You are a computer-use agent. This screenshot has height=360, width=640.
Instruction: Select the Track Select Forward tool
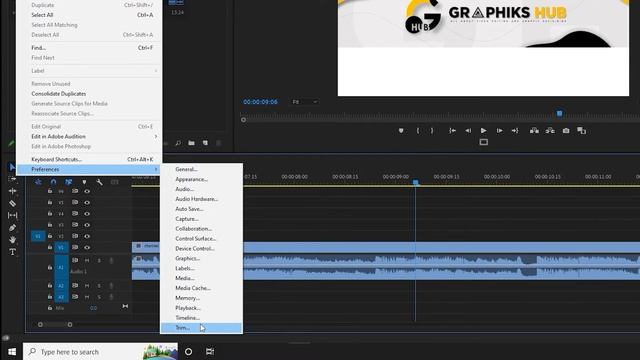point(12,179)
